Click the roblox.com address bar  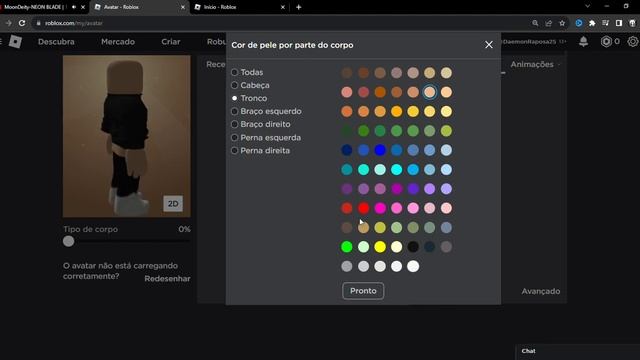click(x=282, y=23)
